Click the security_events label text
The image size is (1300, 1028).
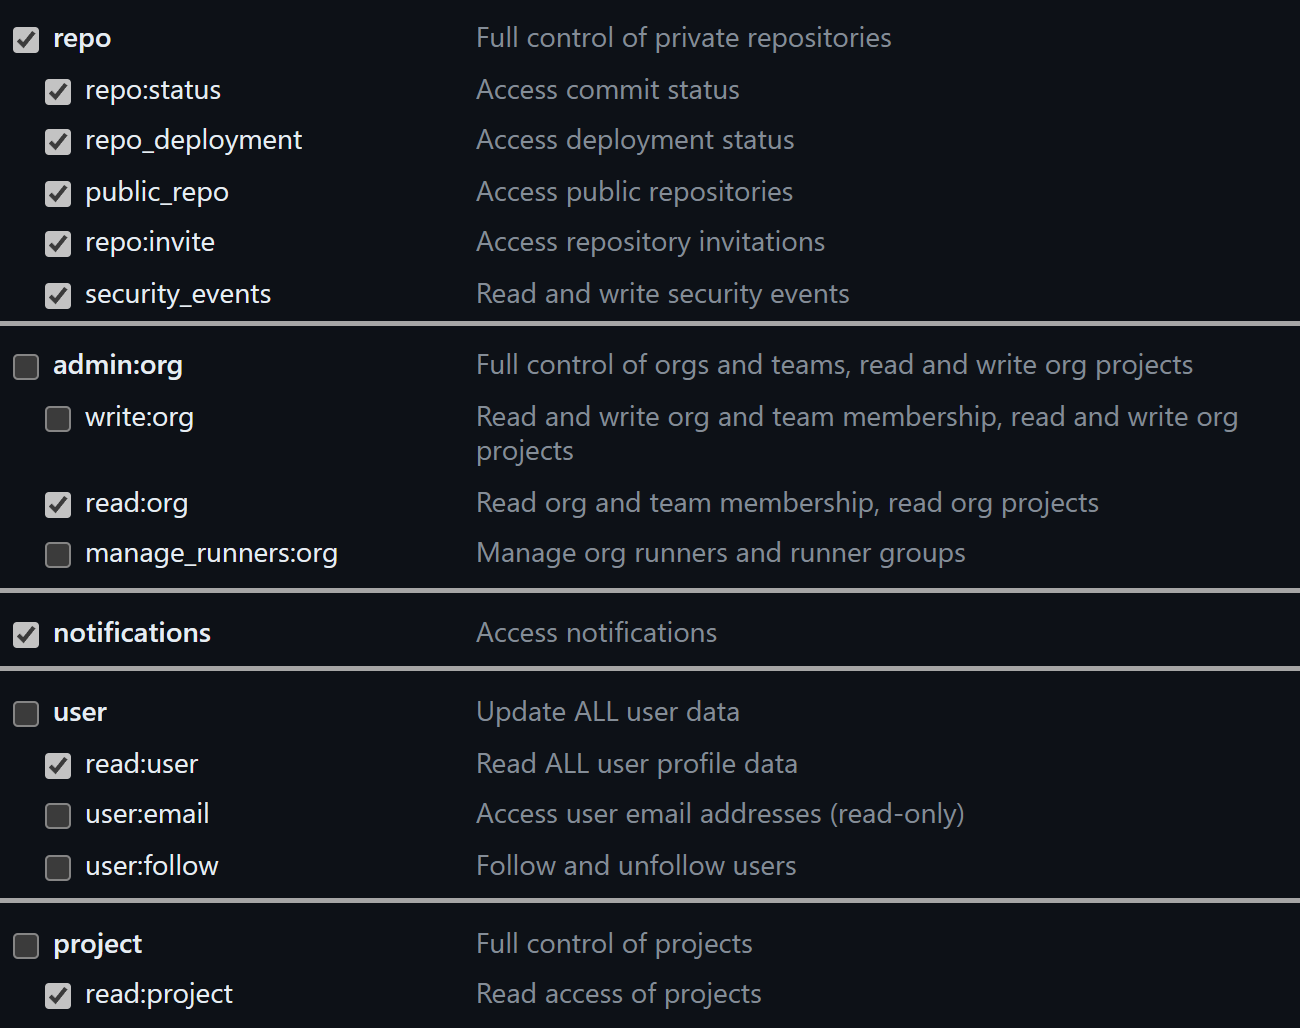178,295
